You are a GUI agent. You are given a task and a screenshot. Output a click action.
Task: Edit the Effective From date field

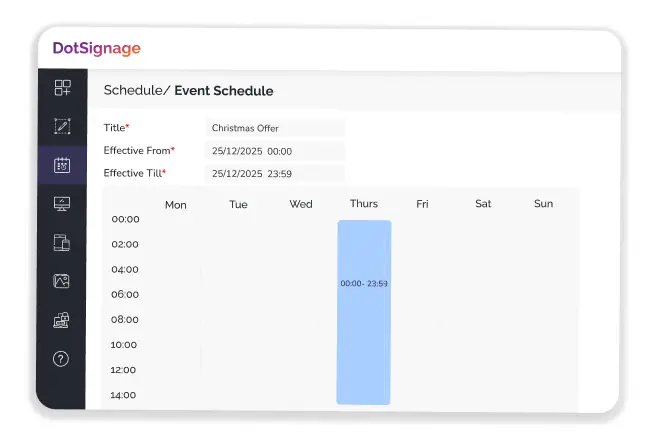pos(275,151)
